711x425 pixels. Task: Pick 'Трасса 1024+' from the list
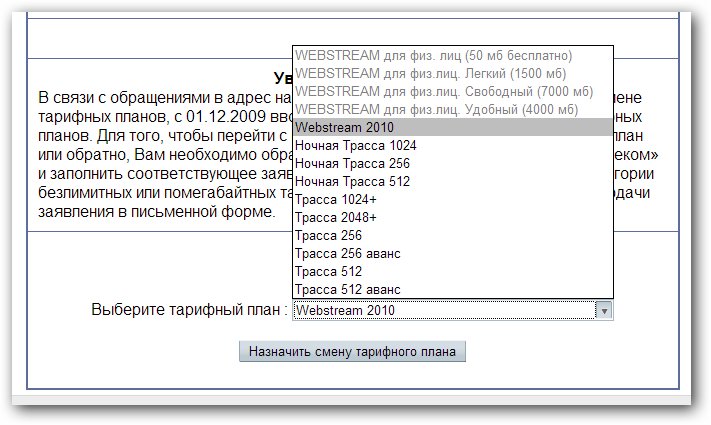coord(453,200)
